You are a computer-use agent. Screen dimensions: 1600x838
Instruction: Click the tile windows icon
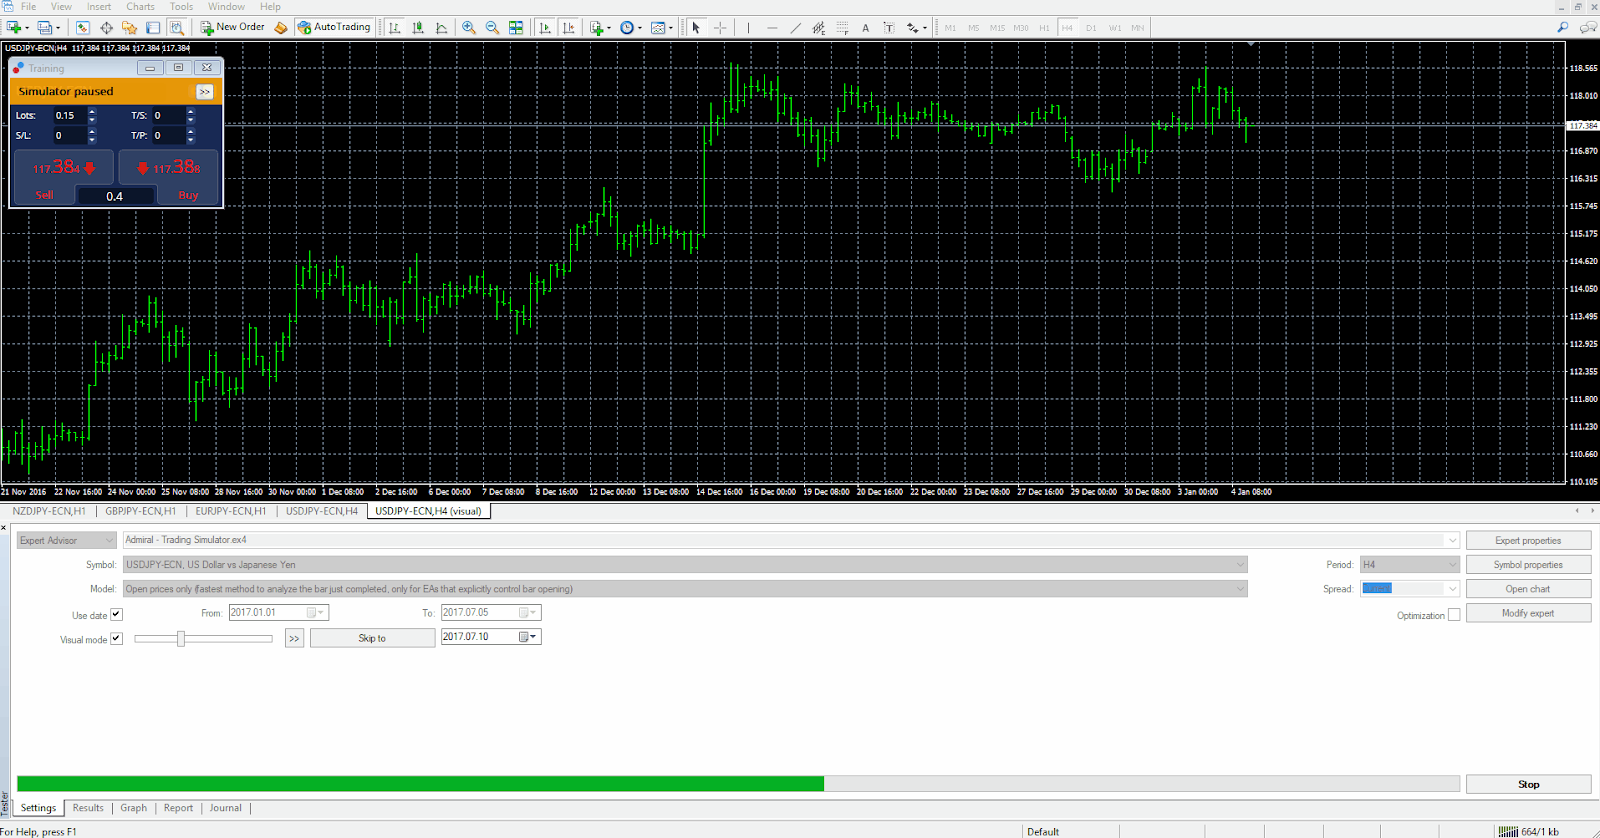516,28
